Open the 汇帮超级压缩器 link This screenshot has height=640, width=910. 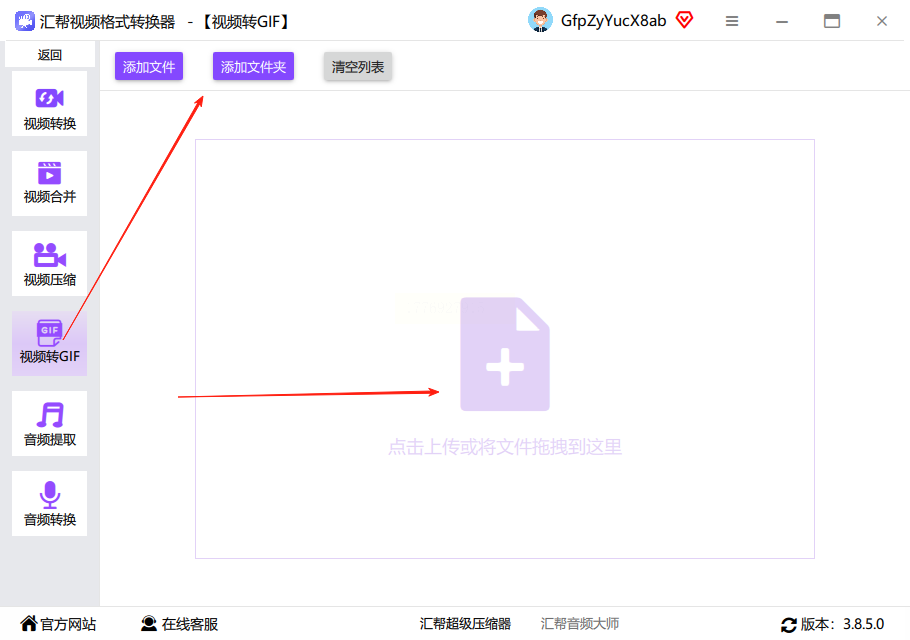point(465,624)
